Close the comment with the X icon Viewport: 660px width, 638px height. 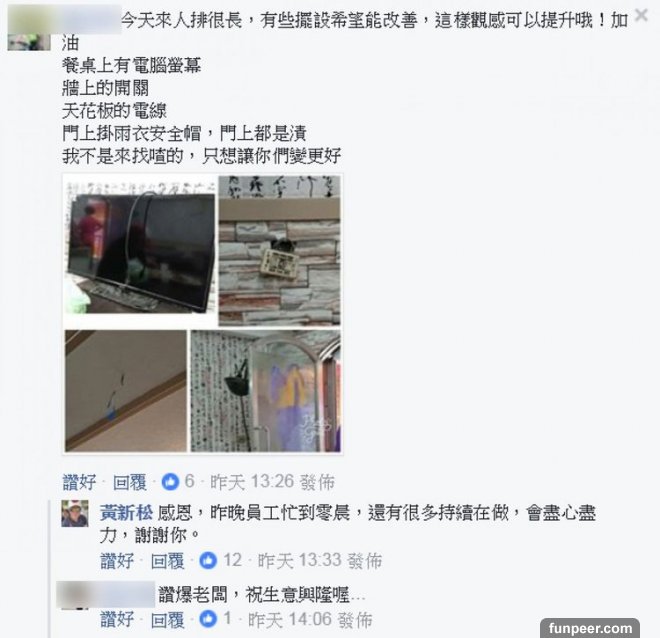coord(641,15)
